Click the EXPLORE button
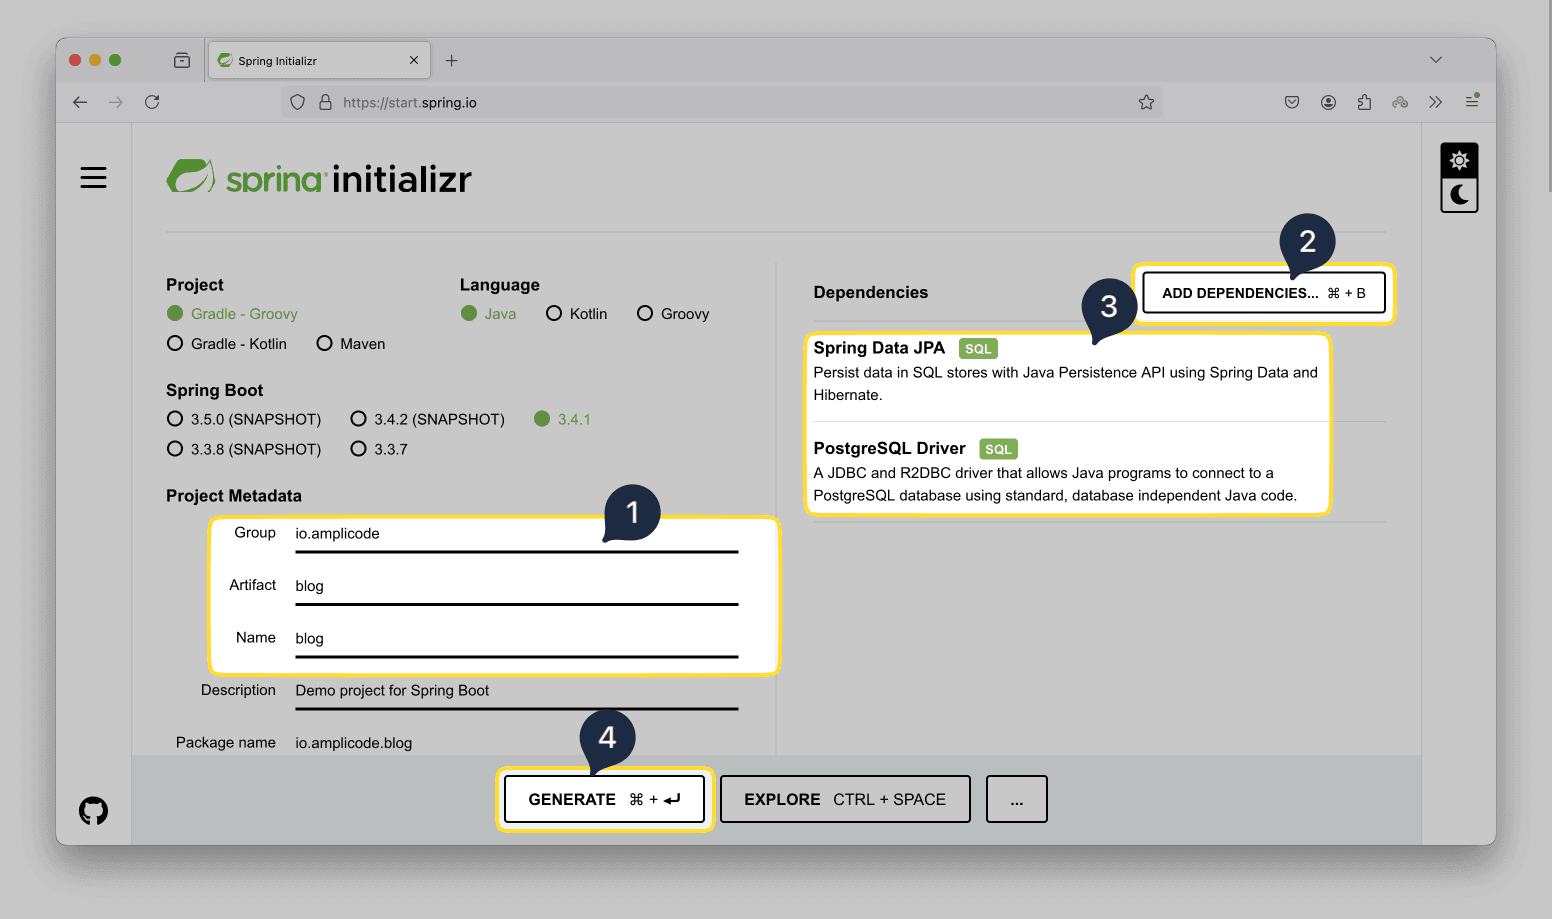Viewport: 1552px width, 919px height. point(845,799)
